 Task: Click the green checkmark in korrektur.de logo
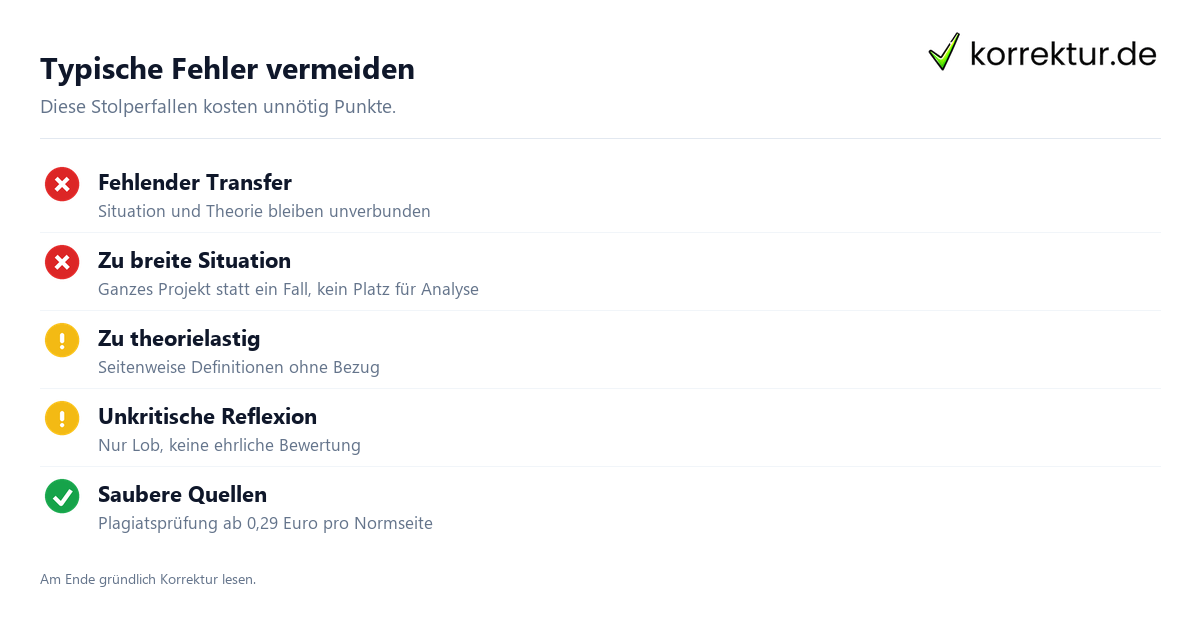[944, 51]
